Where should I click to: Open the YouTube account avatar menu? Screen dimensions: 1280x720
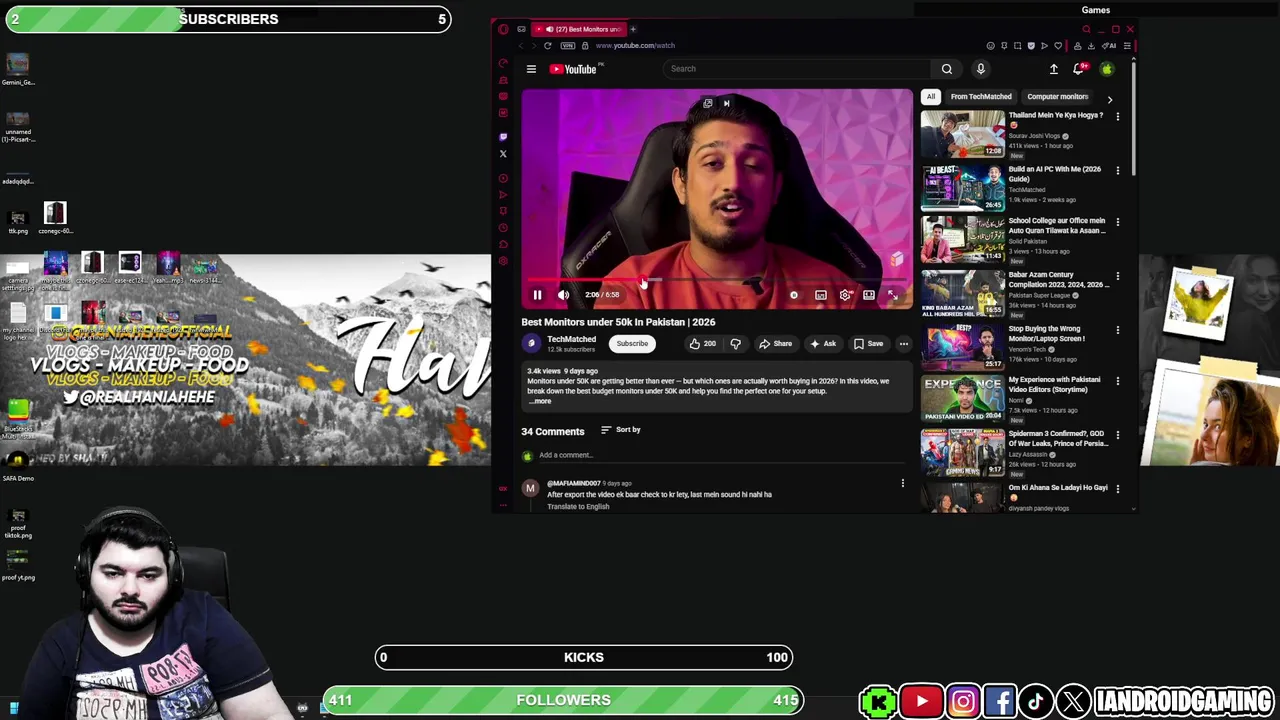[1107, 69]
